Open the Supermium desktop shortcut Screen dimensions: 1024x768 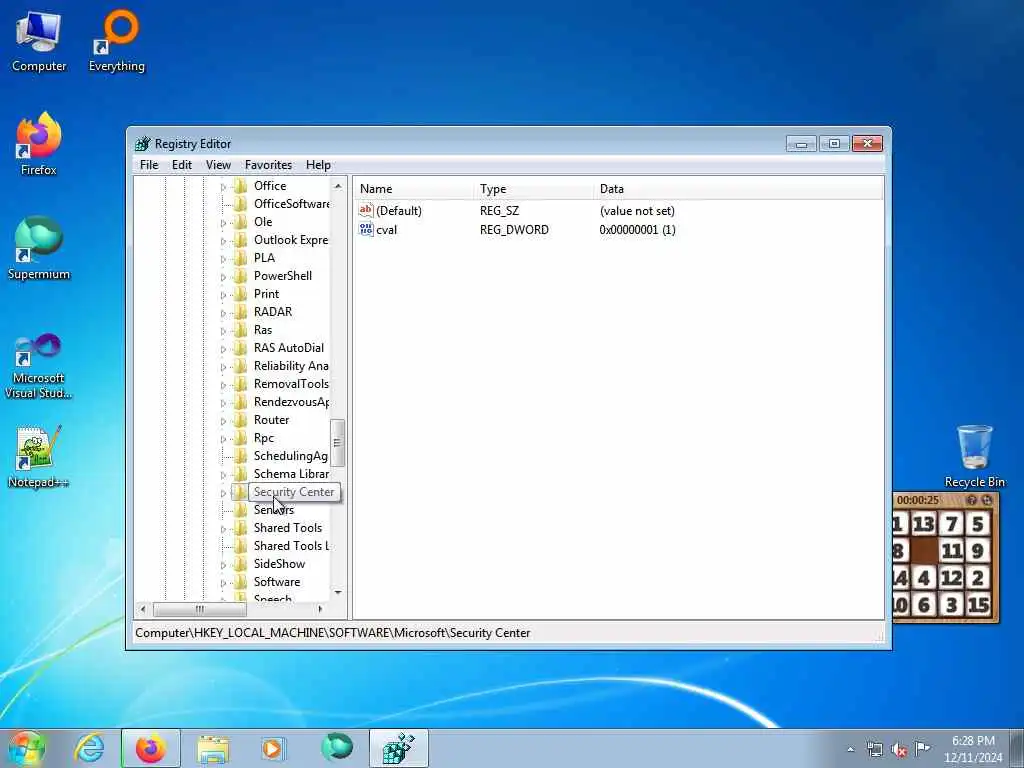click(x=39, y=249)
